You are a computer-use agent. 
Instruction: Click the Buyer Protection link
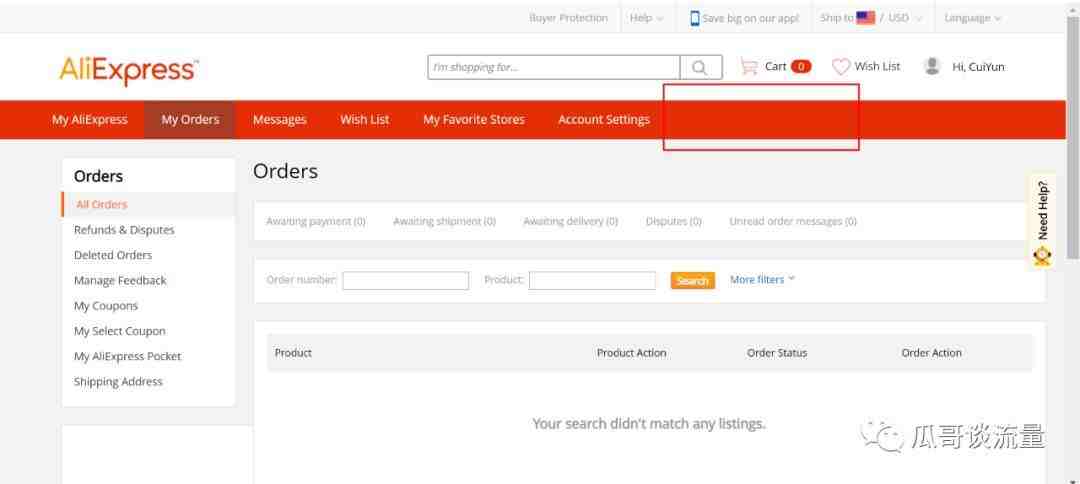click(568, 18)
